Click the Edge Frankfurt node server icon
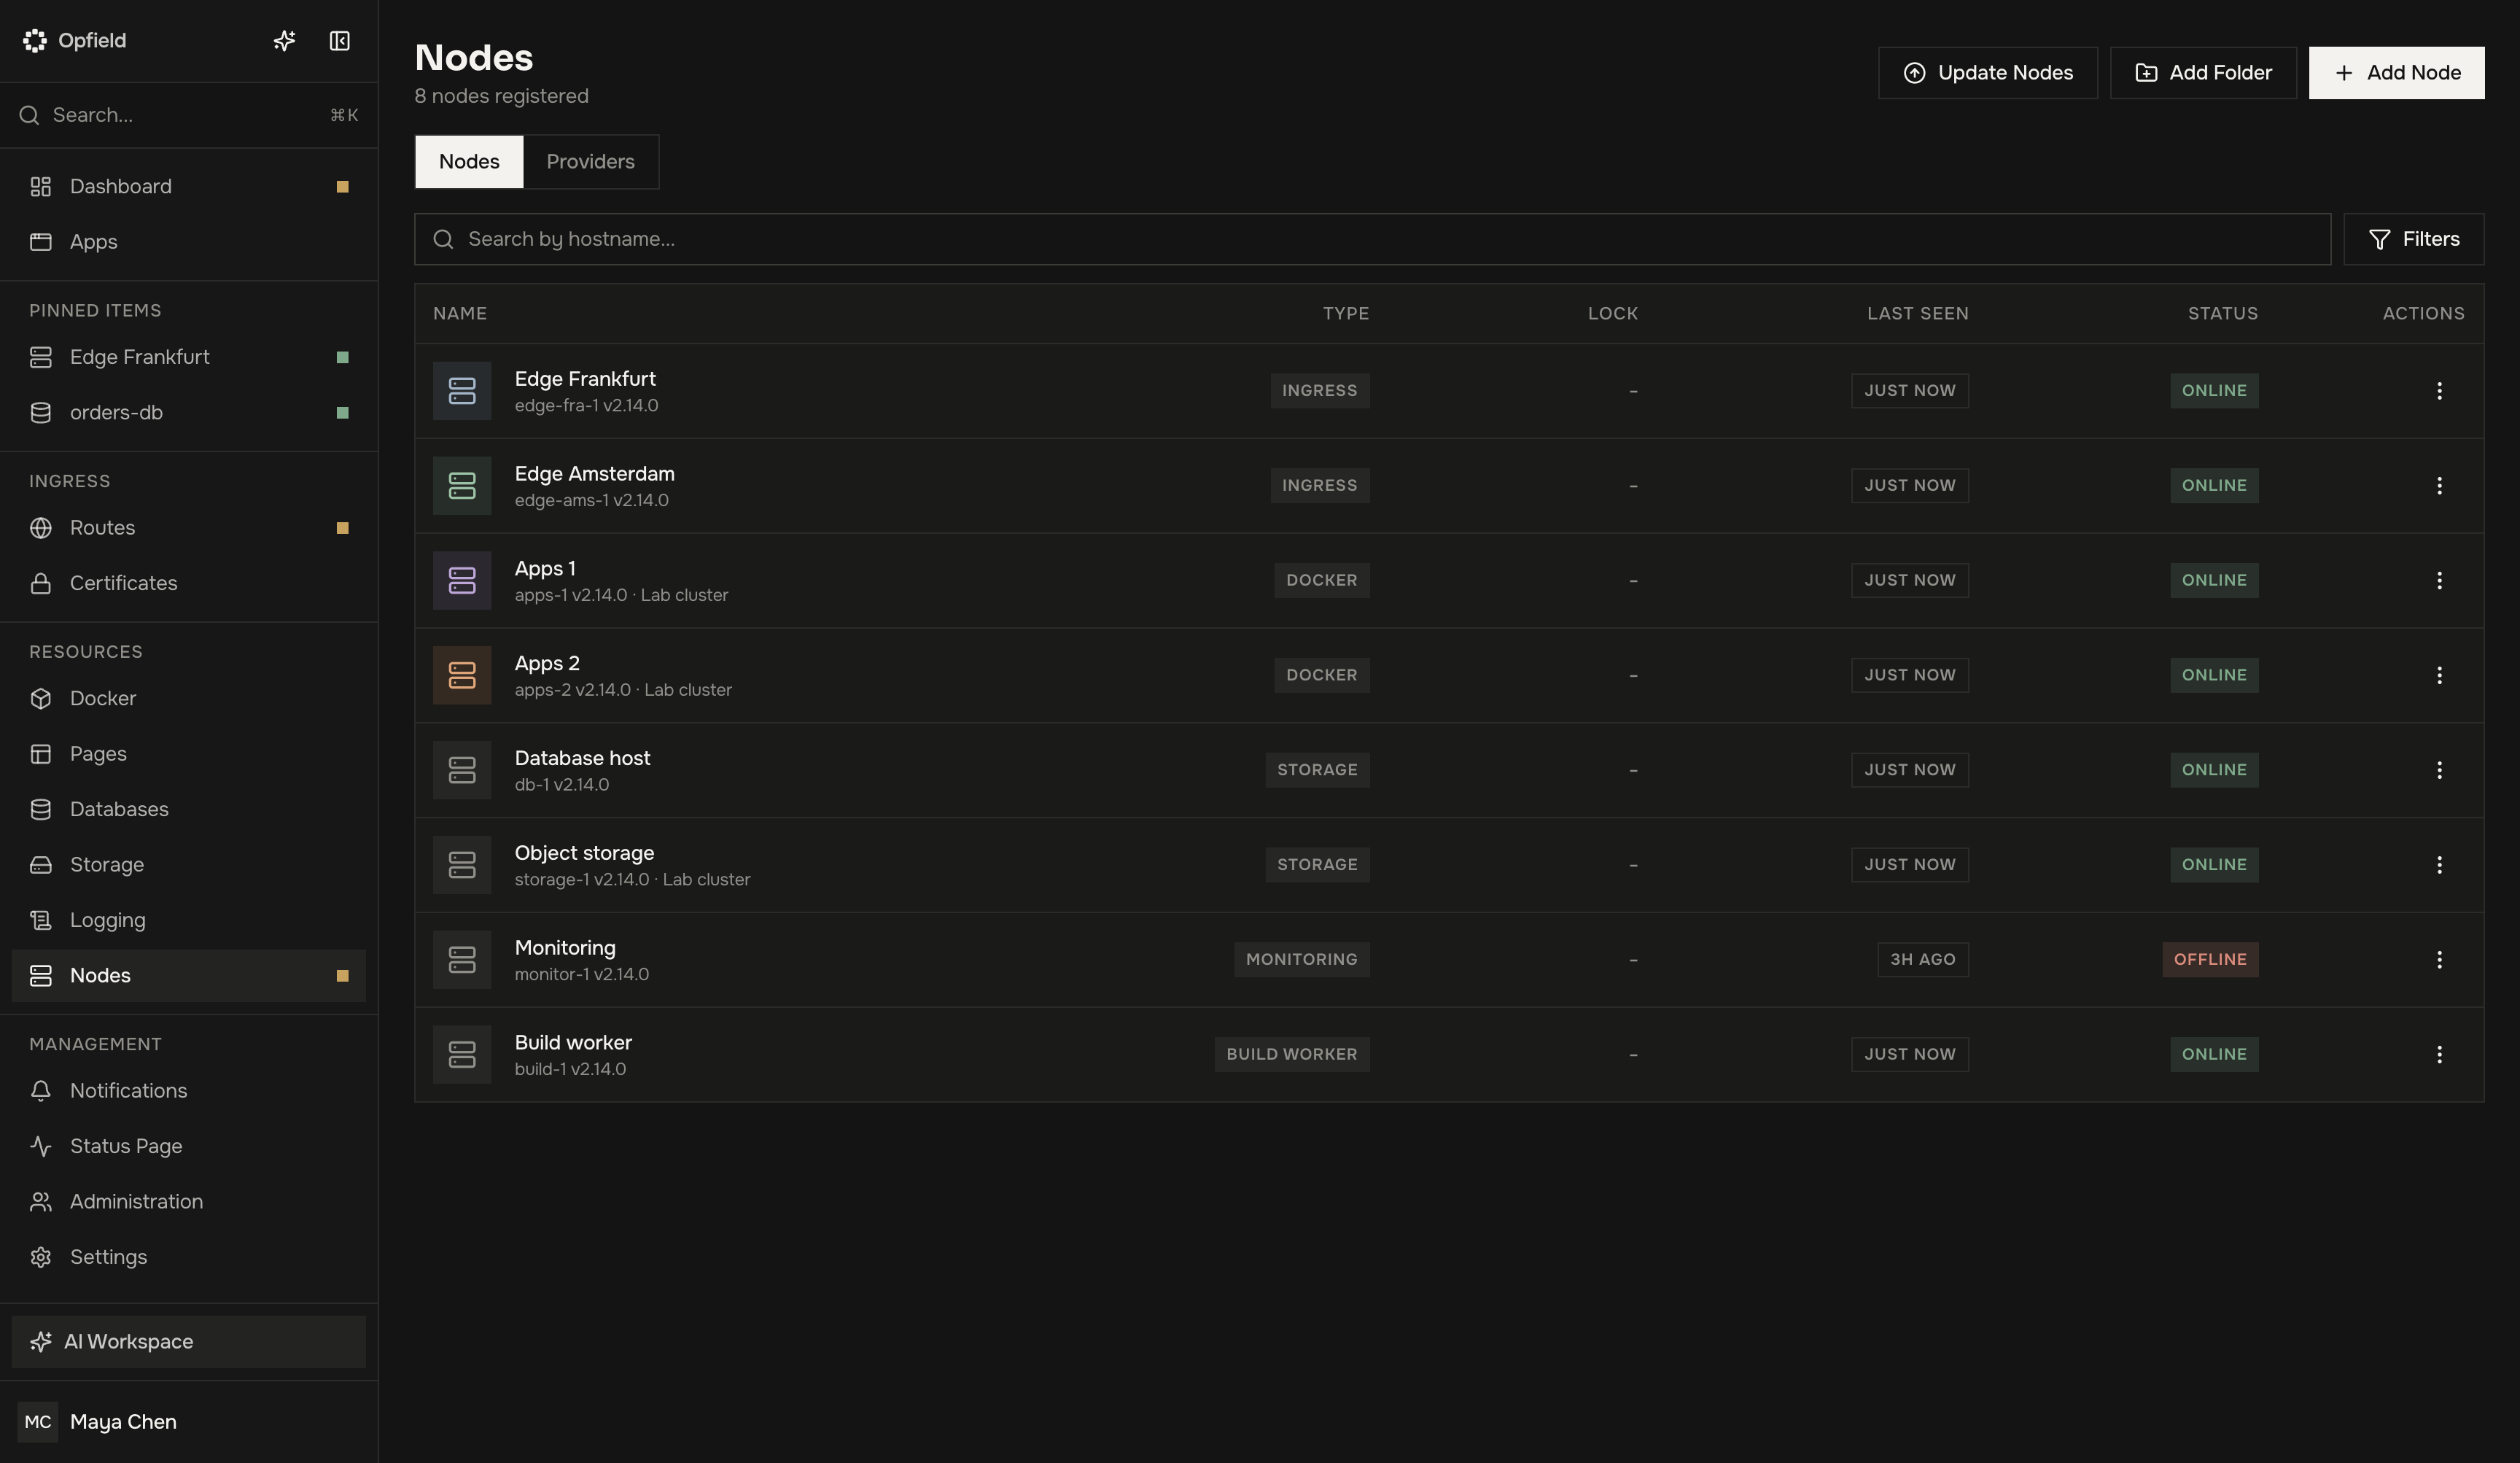 tap(462, 391)
